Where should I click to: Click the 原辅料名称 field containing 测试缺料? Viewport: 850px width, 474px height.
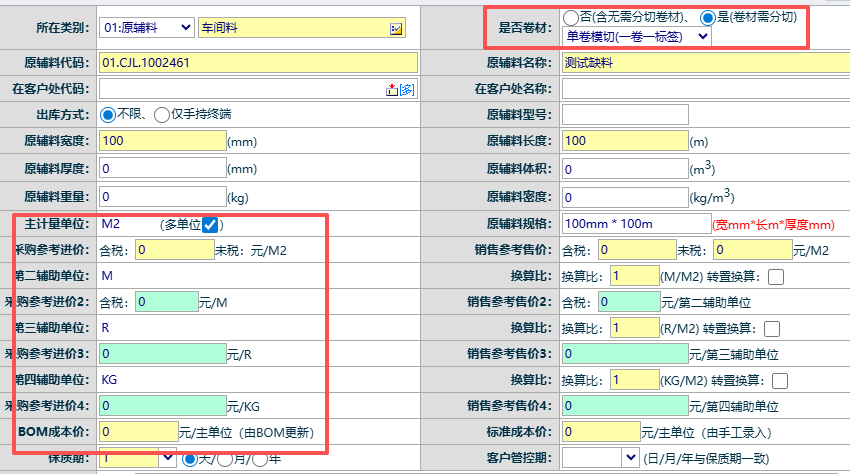[700, 63]
